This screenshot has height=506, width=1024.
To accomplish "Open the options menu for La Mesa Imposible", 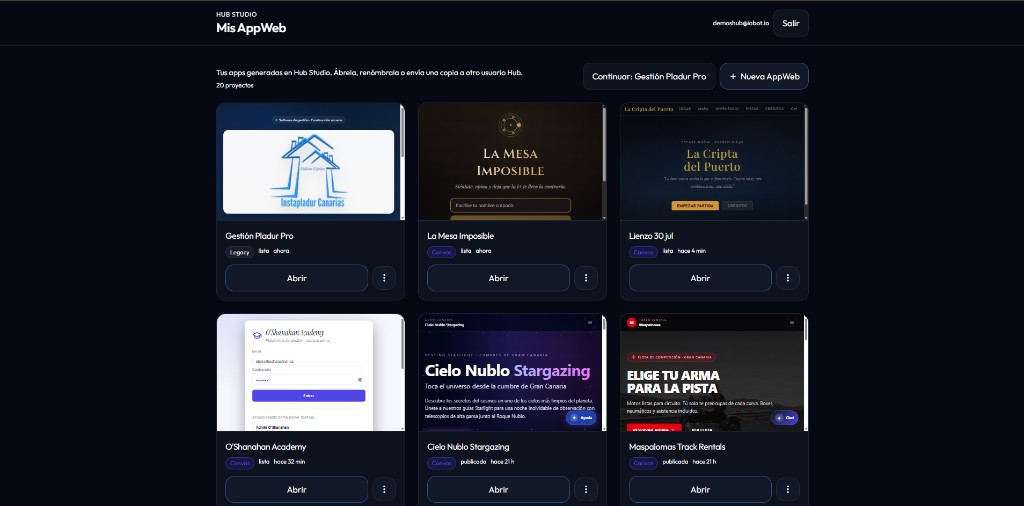I will [586, 278].
